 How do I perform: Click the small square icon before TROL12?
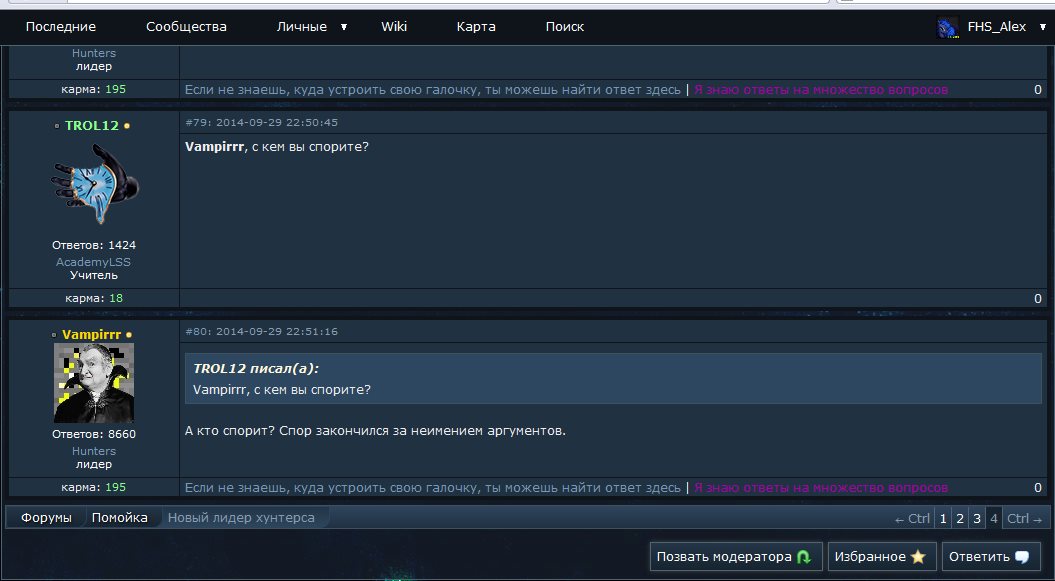(57, 126)
